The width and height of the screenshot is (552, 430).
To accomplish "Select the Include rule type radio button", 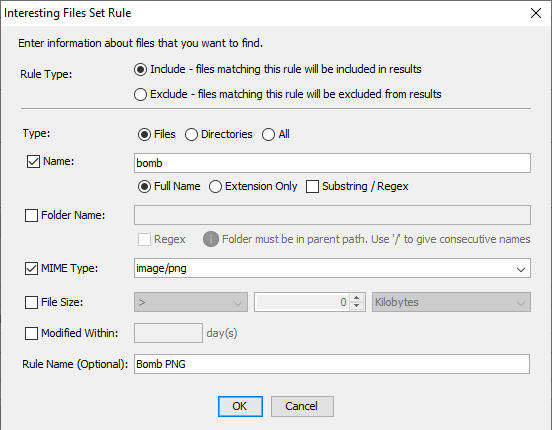I will 140,69.
